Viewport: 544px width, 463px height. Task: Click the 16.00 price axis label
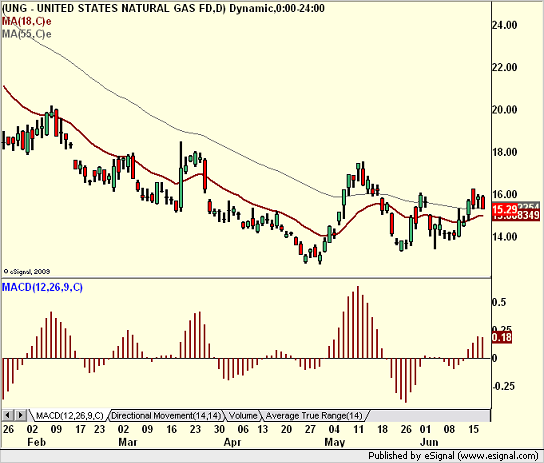tap(504, 194)
